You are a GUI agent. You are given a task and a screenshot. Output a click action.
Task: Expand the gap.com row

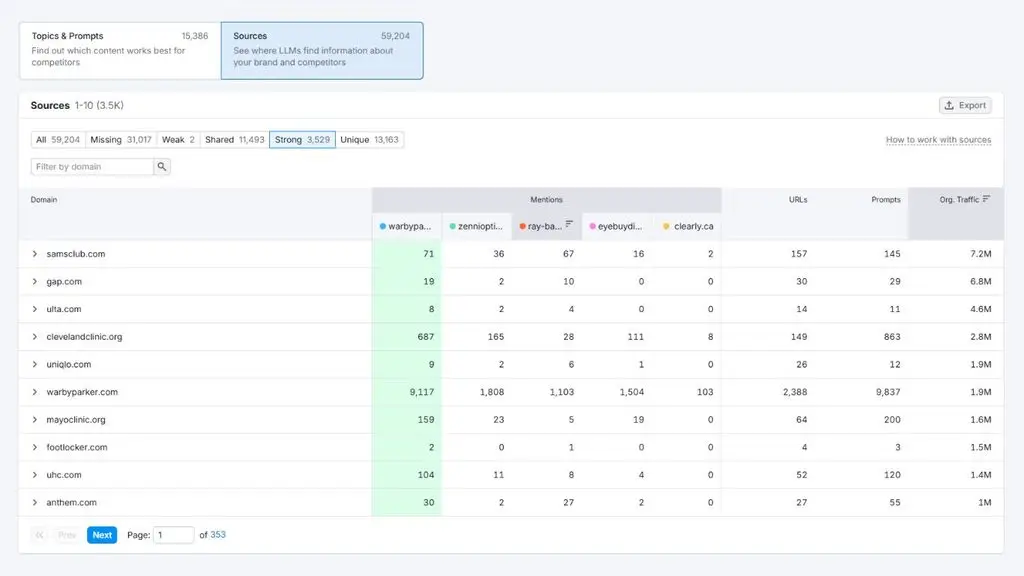tap(35, 281)
